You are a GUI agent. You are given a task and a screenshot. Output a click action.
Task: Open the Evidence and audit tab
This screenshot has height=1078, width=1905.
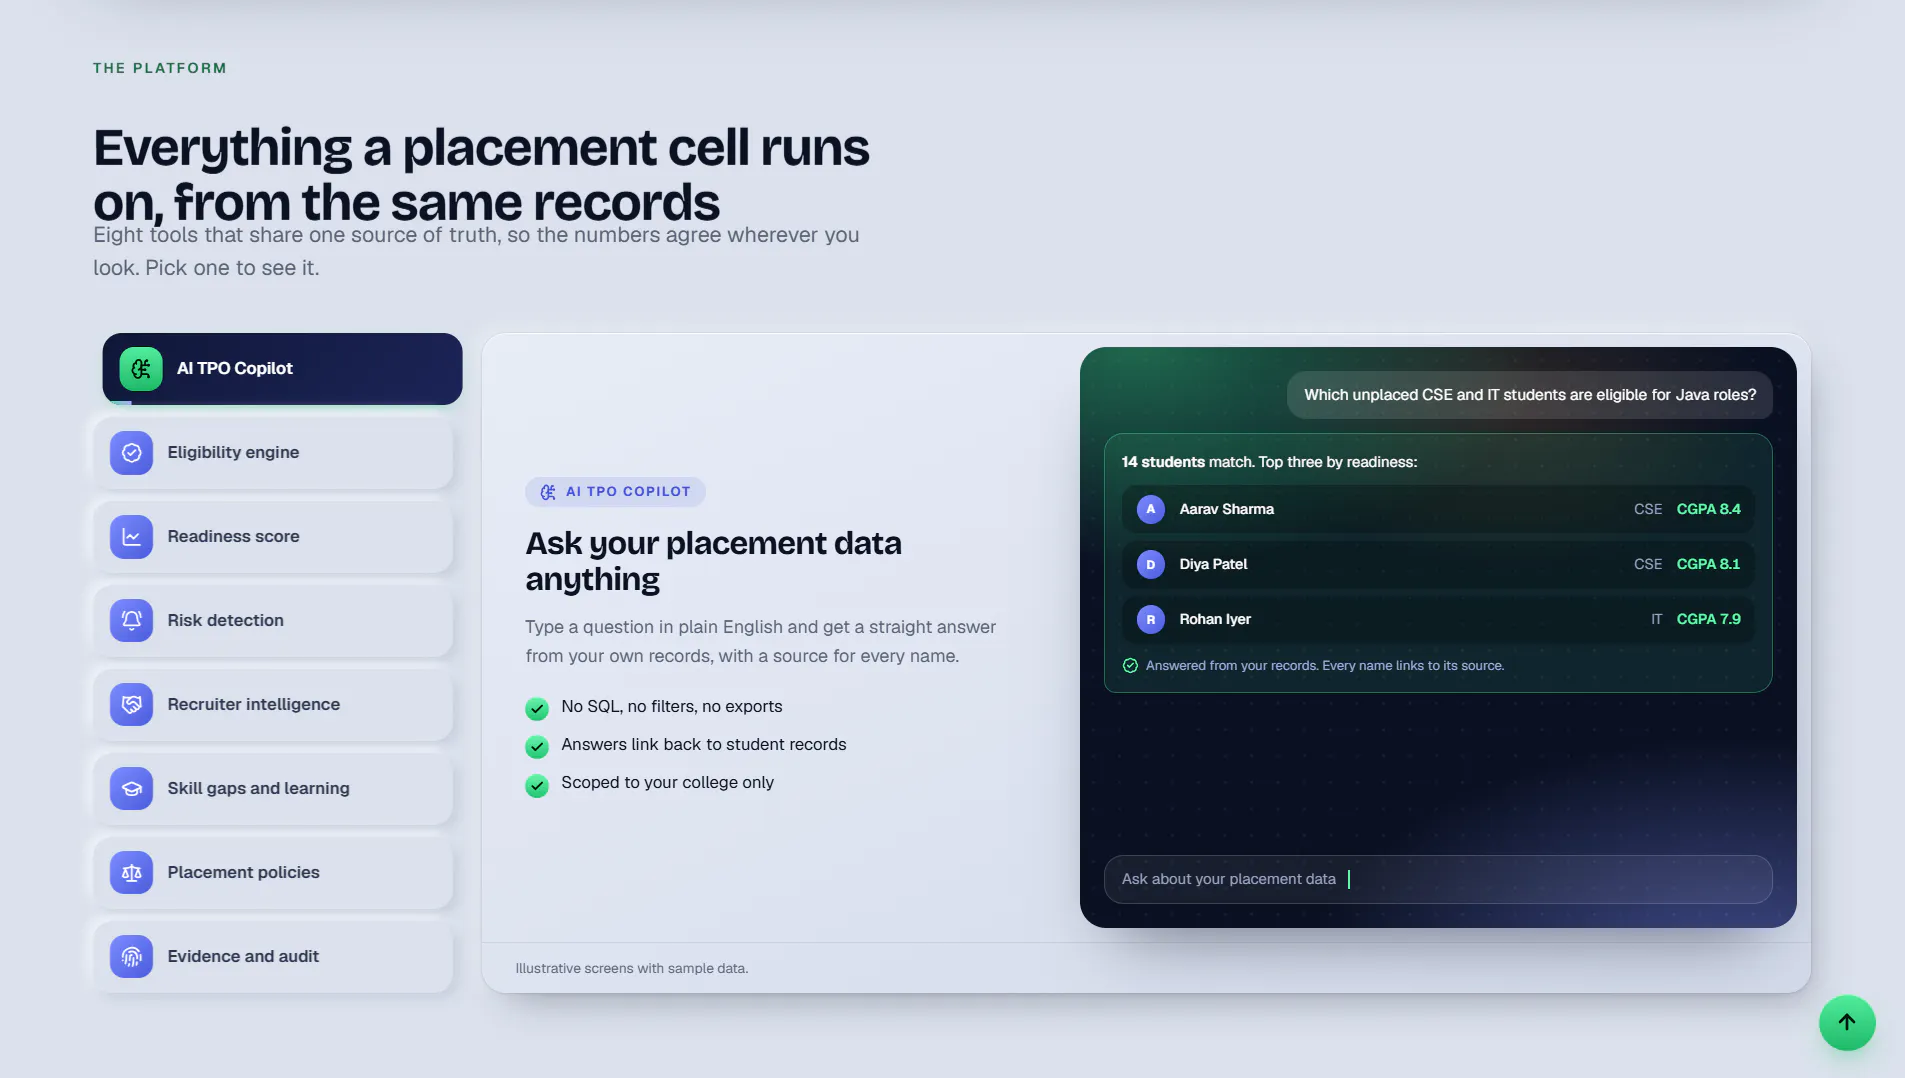point(272,957)
